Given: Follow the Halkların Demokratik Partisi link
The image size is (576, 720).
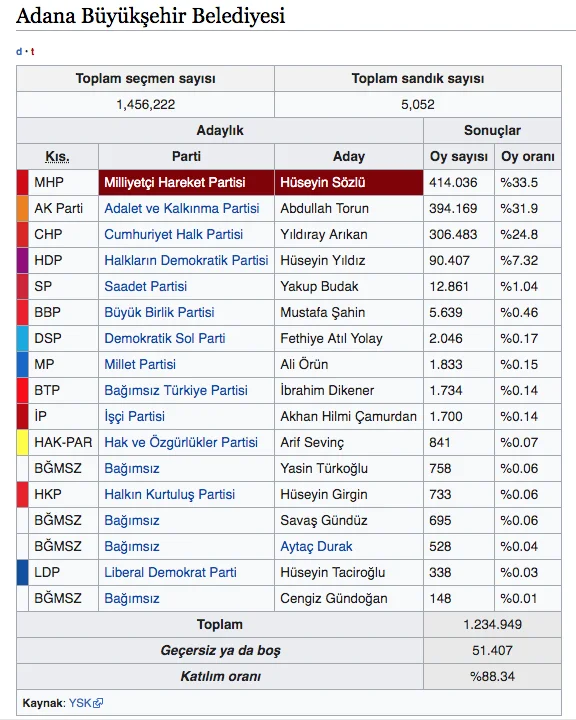Looking at the screenshot, I should 186,260.
